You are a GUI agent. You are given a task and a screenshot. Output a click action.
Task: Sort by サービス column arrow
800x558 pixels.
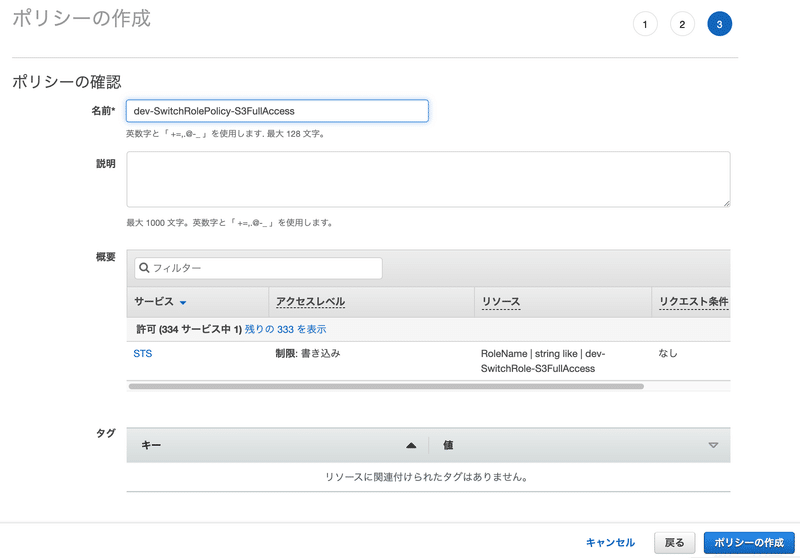click(183, 302)
